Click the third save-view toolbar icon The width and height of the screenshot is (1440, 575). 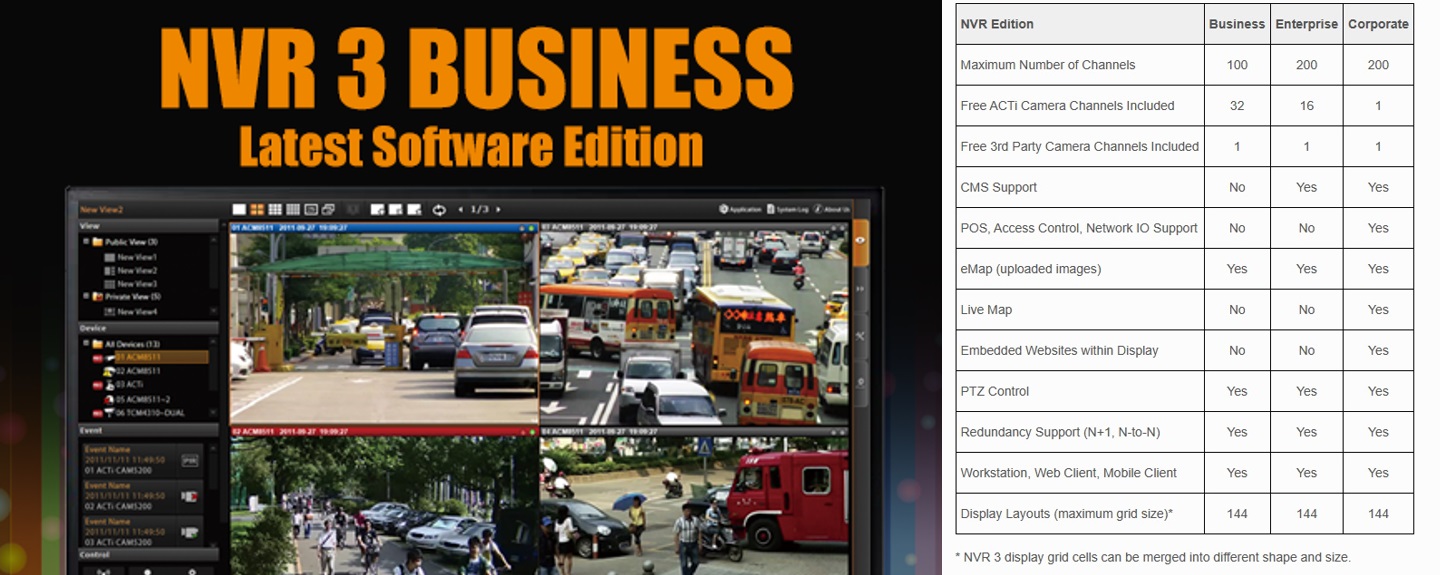(414, 209)
